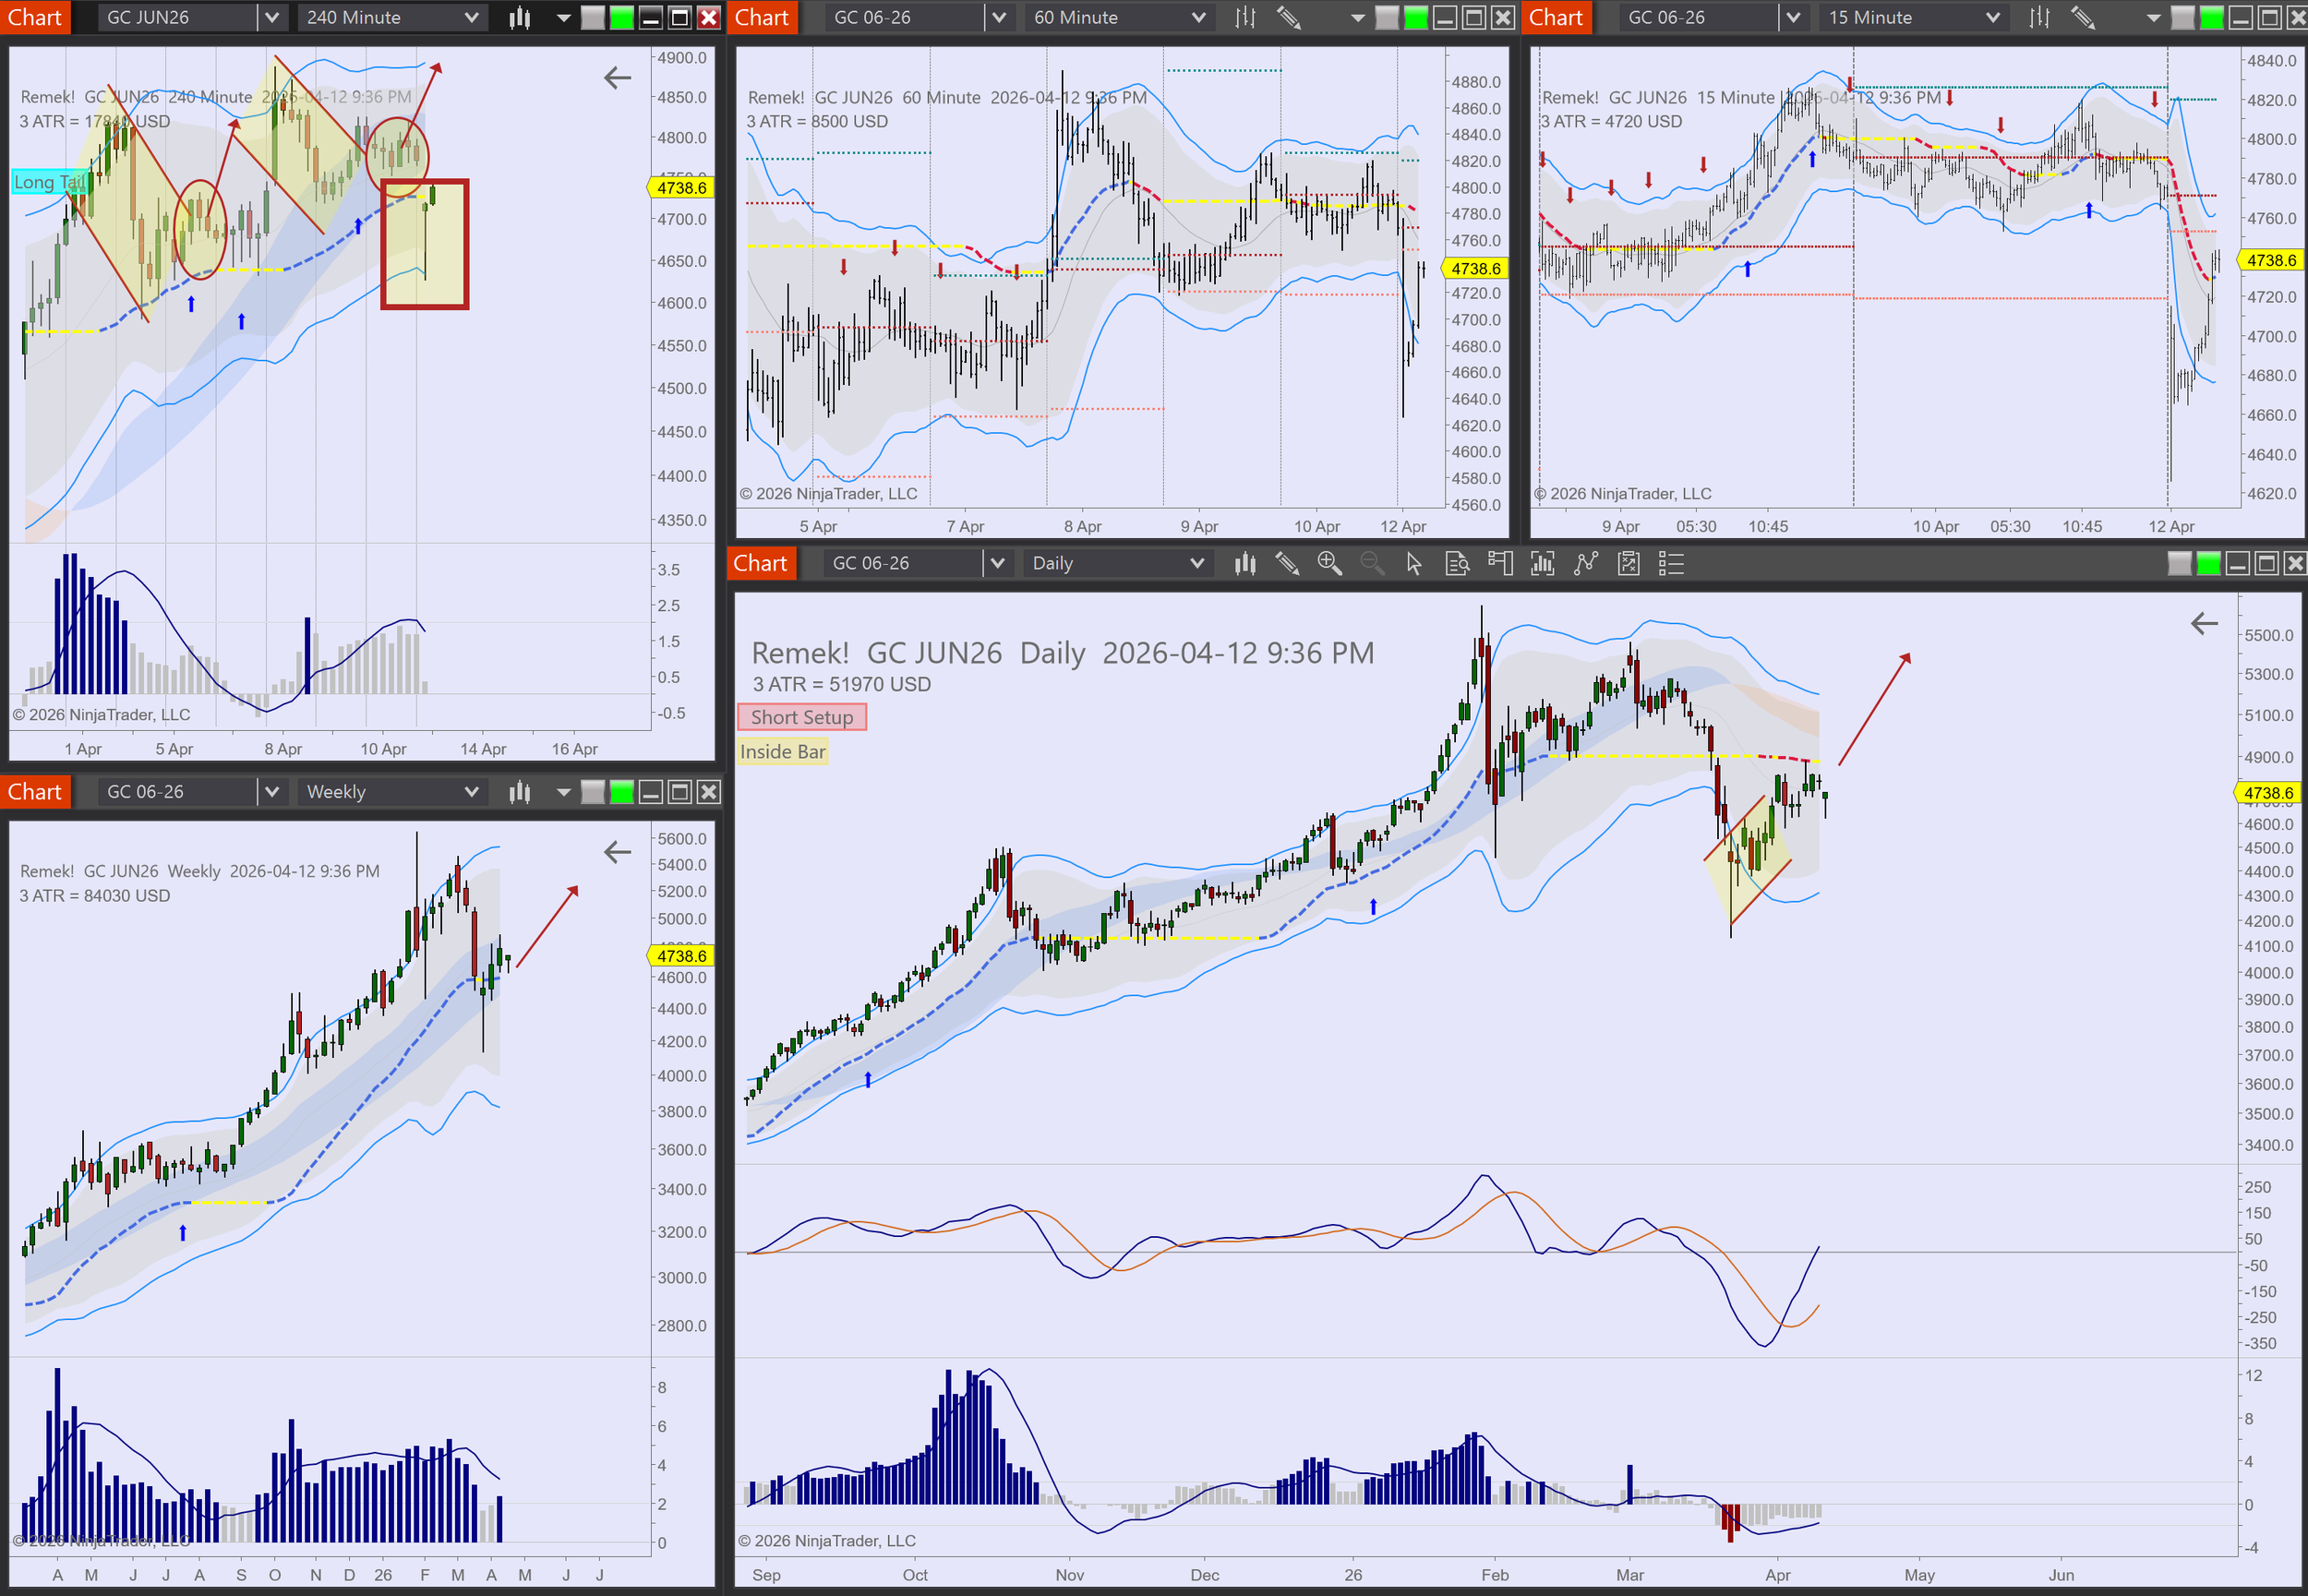Toggle gray link button on 240 Minute chart
Screen dimensions: 2308x1596
pyautogui.click(x=593, y=17)
